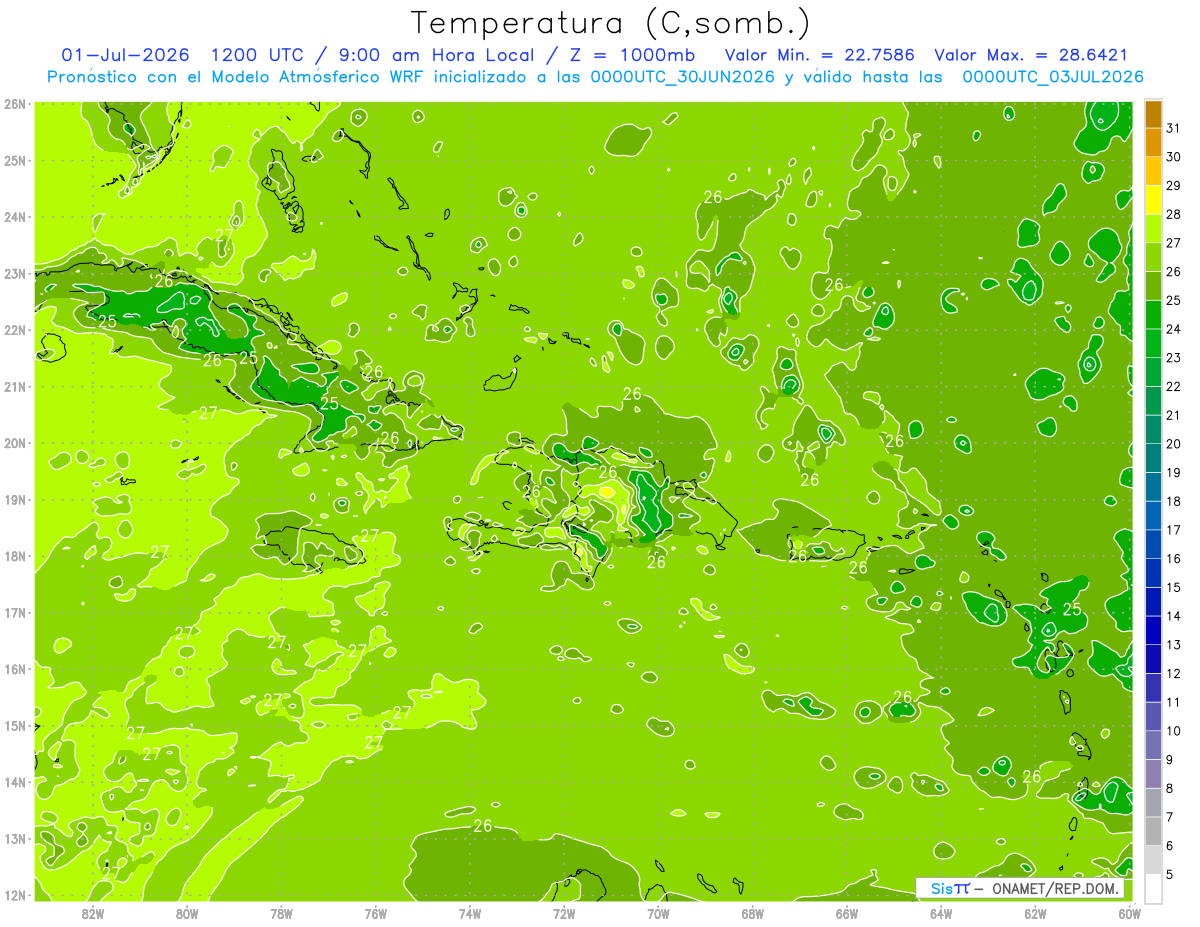Click the "82W" longitude axis label
Viewport: 1200px width, 927px height.
tap(93, 912)
